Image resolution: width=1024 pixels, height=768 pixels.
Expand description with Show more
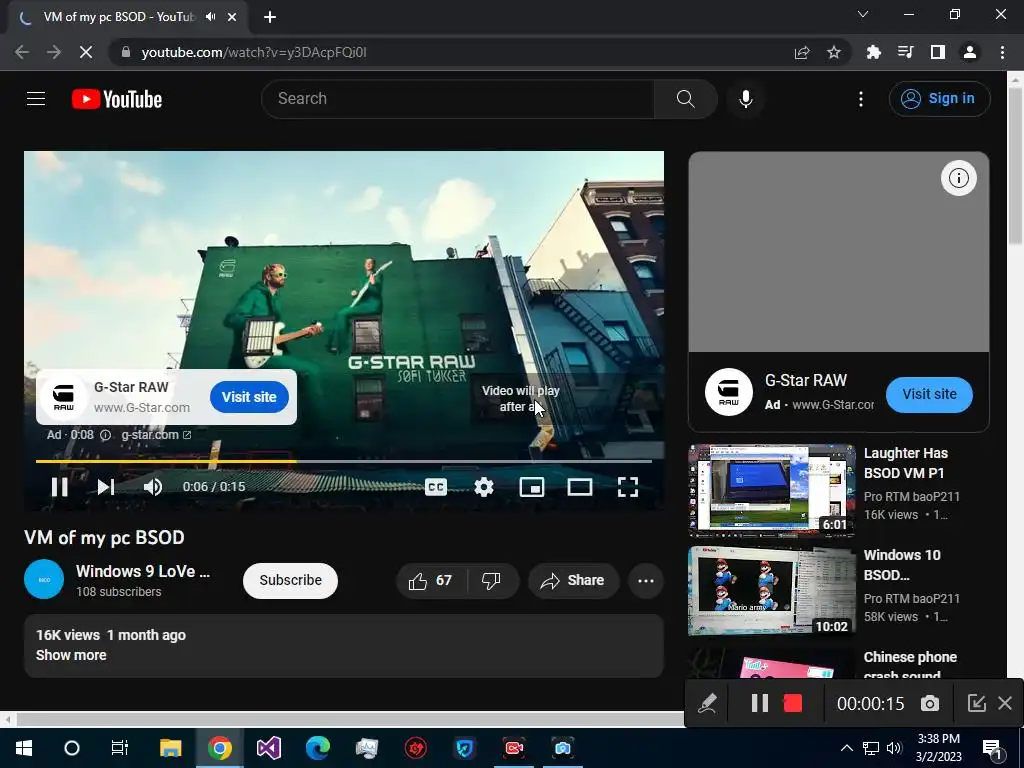71,655
